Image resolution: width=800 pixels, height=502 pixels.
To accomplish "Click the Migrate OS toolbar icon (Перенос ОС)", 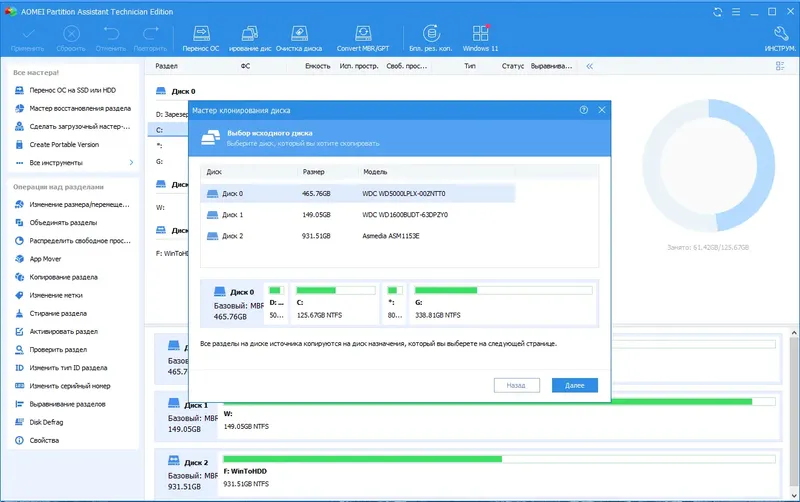I will 201,38.
